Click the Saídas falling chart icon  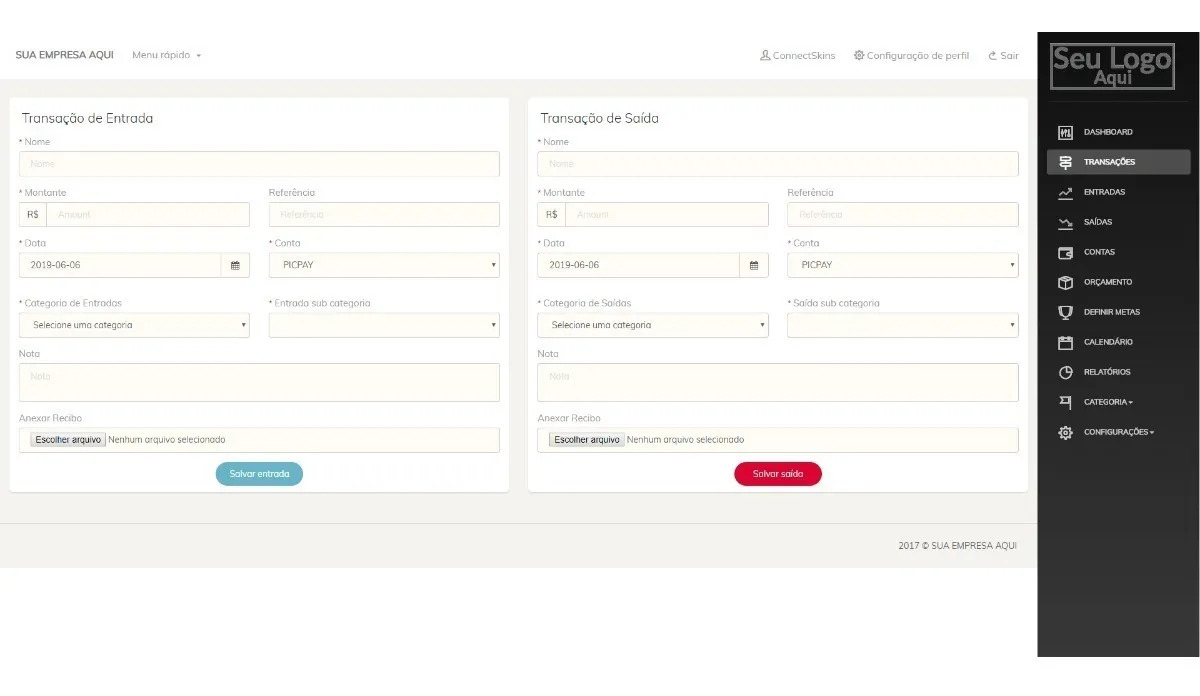tap(1065, 222)
